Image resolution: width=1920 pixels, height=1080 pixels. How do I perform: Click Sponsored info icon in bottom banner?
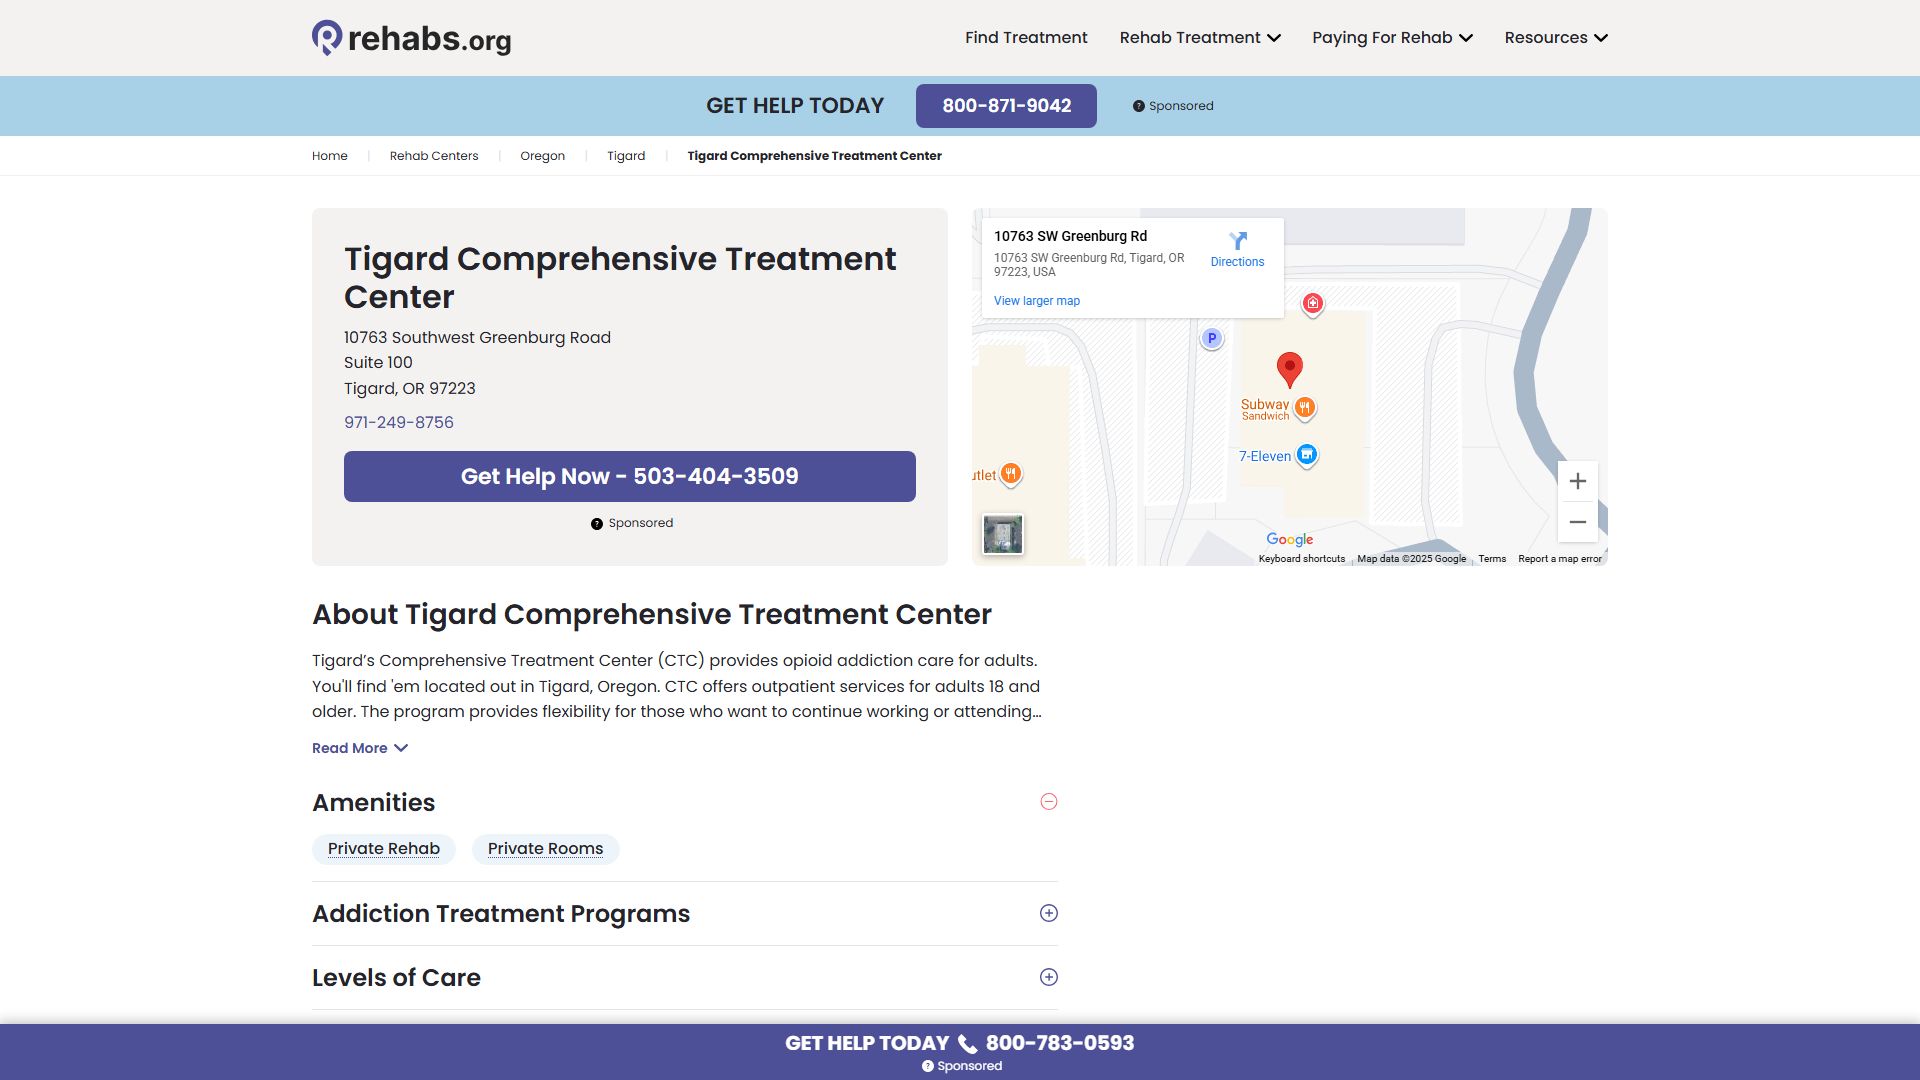pyautogui.click(x=928, y=1066)
